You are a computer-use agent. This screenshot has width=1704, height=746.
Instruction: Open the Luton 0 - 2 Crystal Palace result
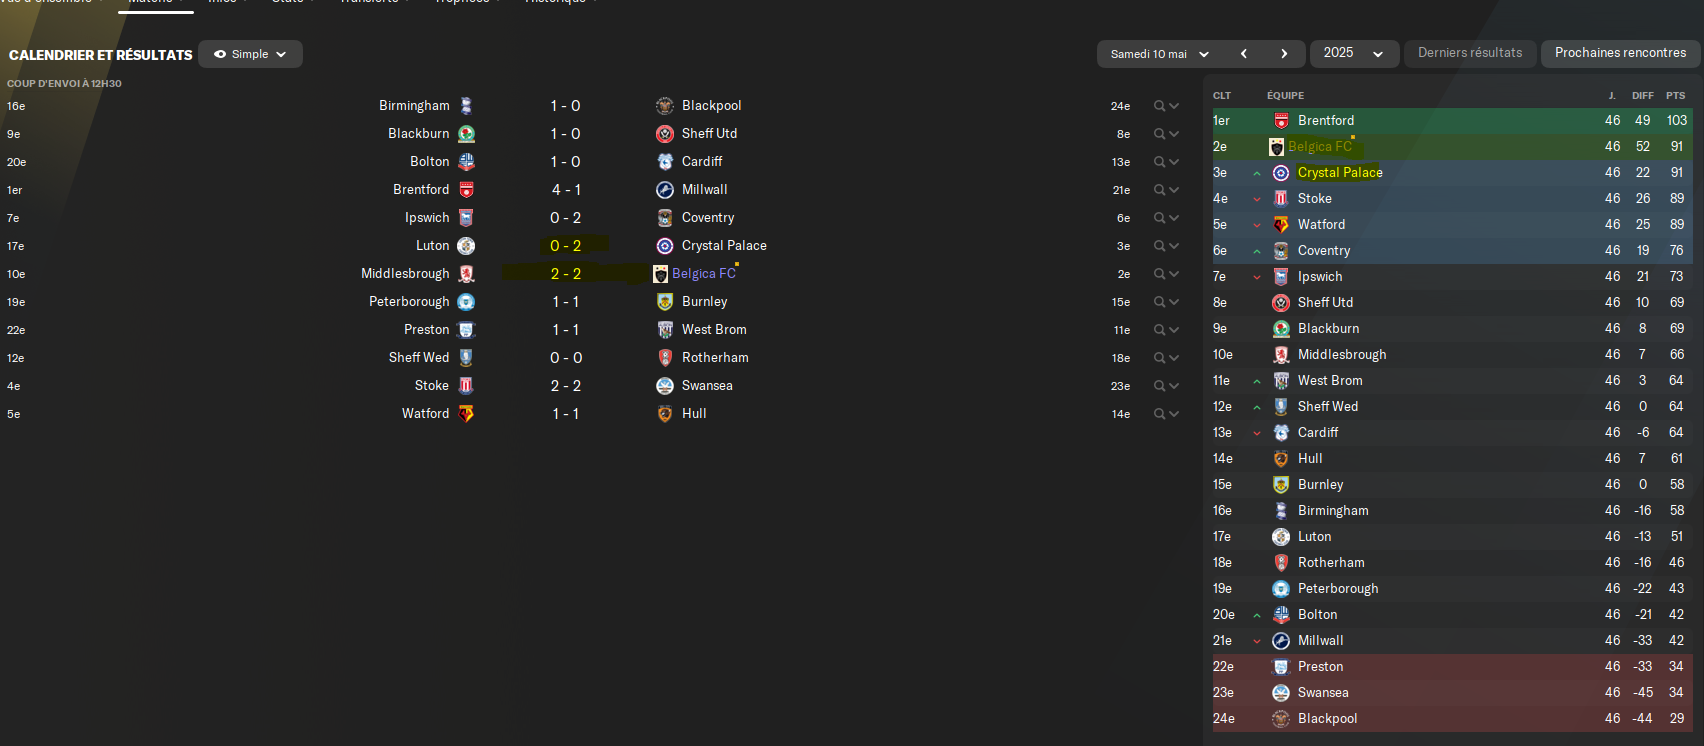566,246
